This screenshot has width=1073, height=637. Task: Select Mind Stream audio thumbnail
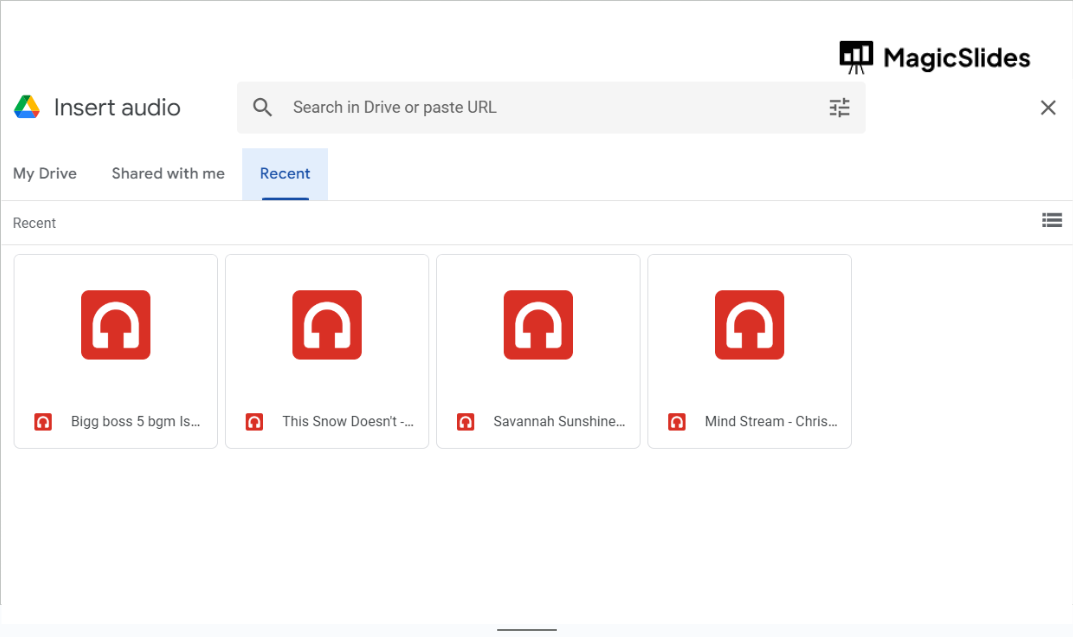coord(749,325)
